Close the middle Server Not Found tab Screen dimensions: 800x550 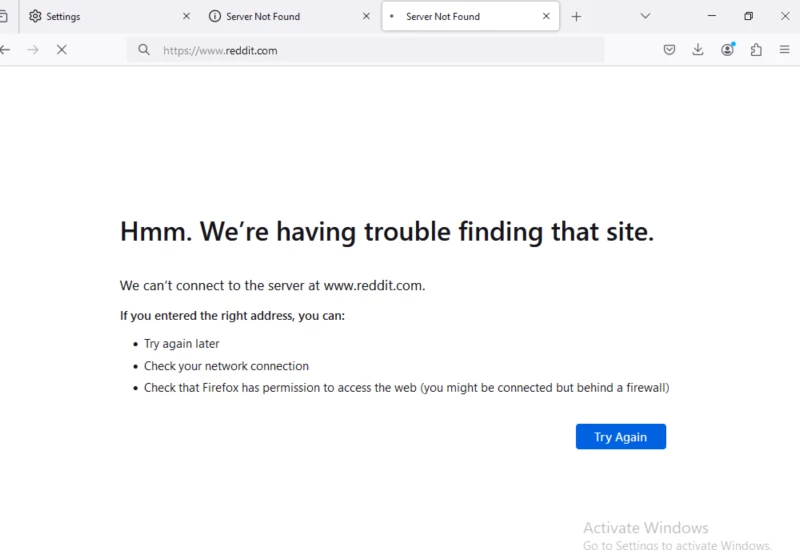(x=366, y=16)
